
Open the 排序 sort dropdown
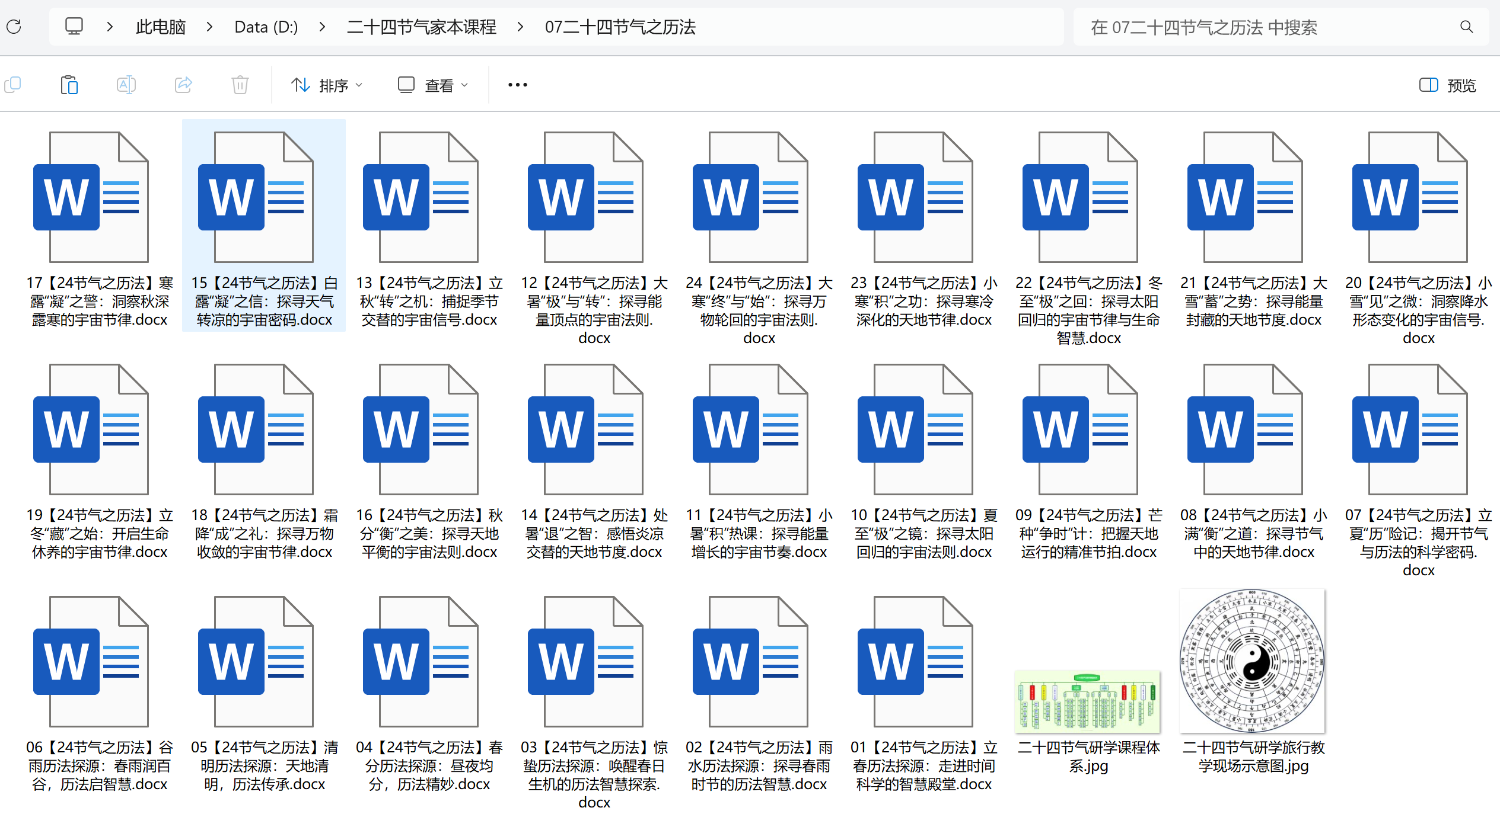[327, 85]
